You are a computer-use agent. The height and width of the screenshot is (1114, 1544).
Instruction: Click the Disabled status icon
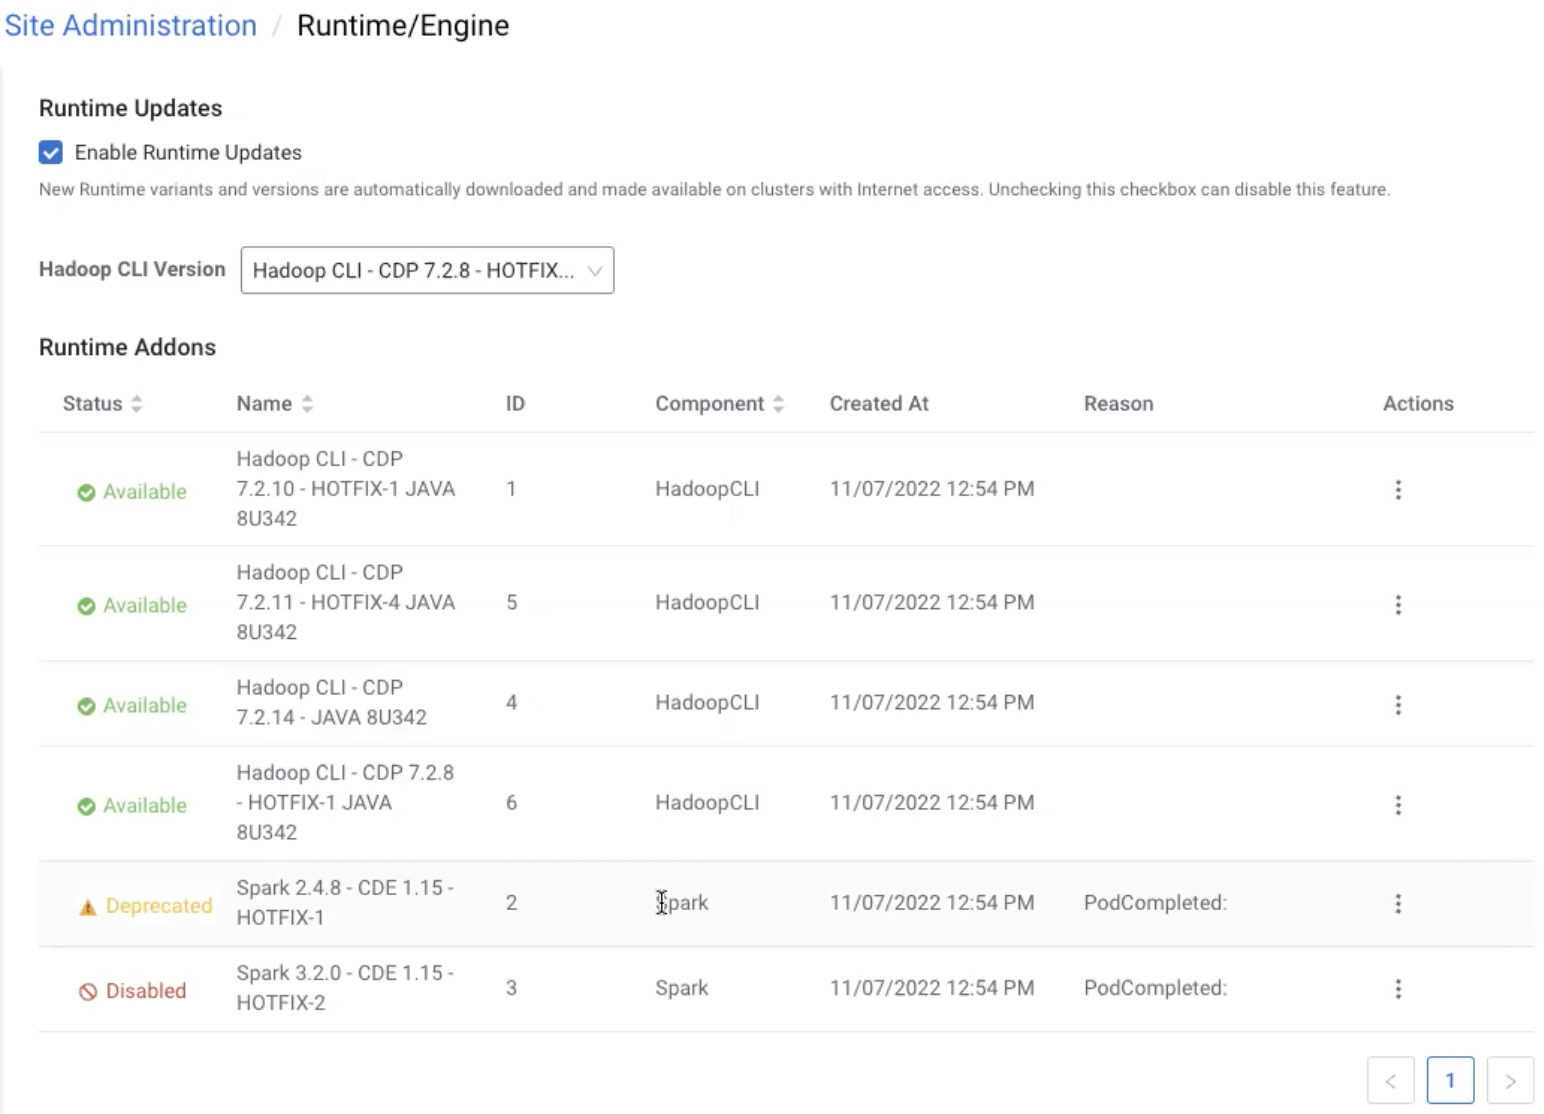pyautogui.click(x=88, y=991)
